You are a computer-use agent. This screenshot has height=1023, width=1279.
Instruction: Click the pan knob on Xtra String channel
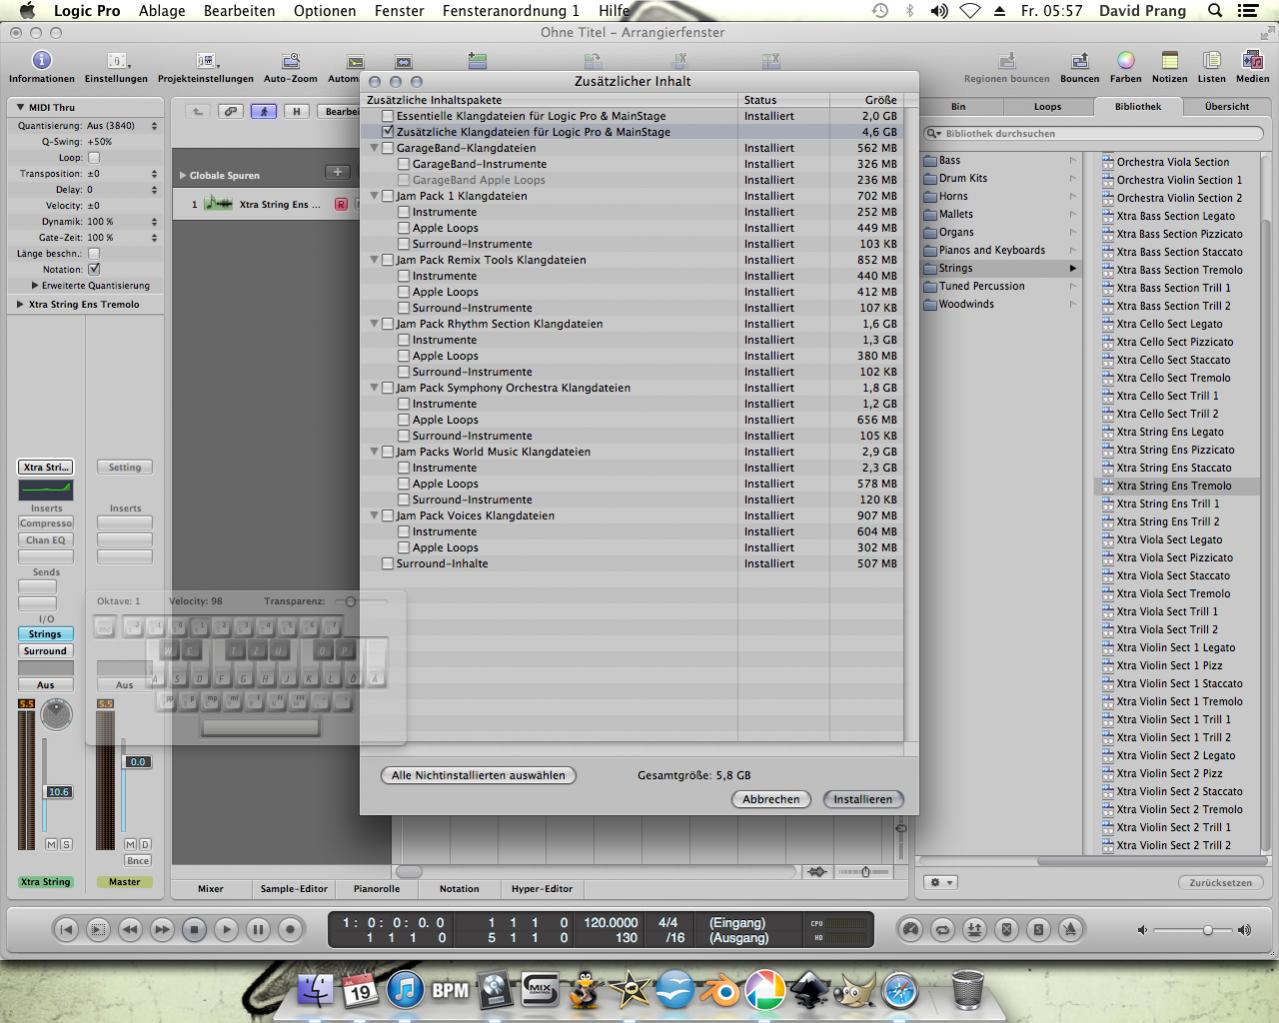pyautogui.click(x=57, y=714)
